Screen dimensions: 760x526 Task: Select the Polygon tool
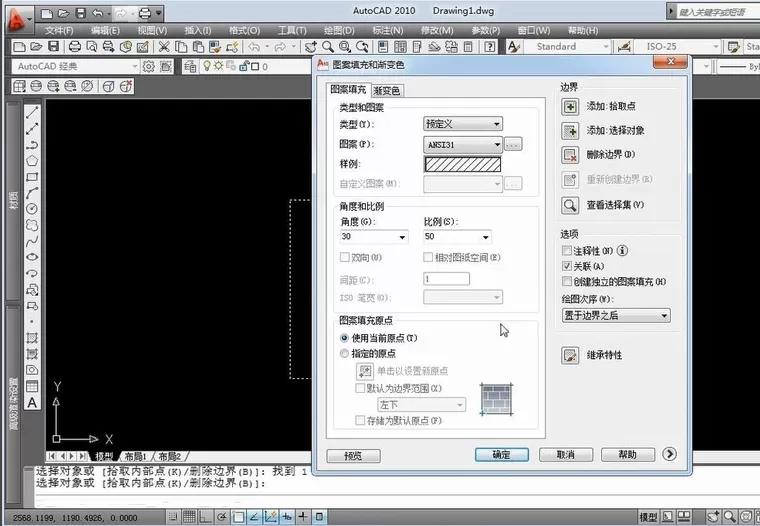pos(32,161)
